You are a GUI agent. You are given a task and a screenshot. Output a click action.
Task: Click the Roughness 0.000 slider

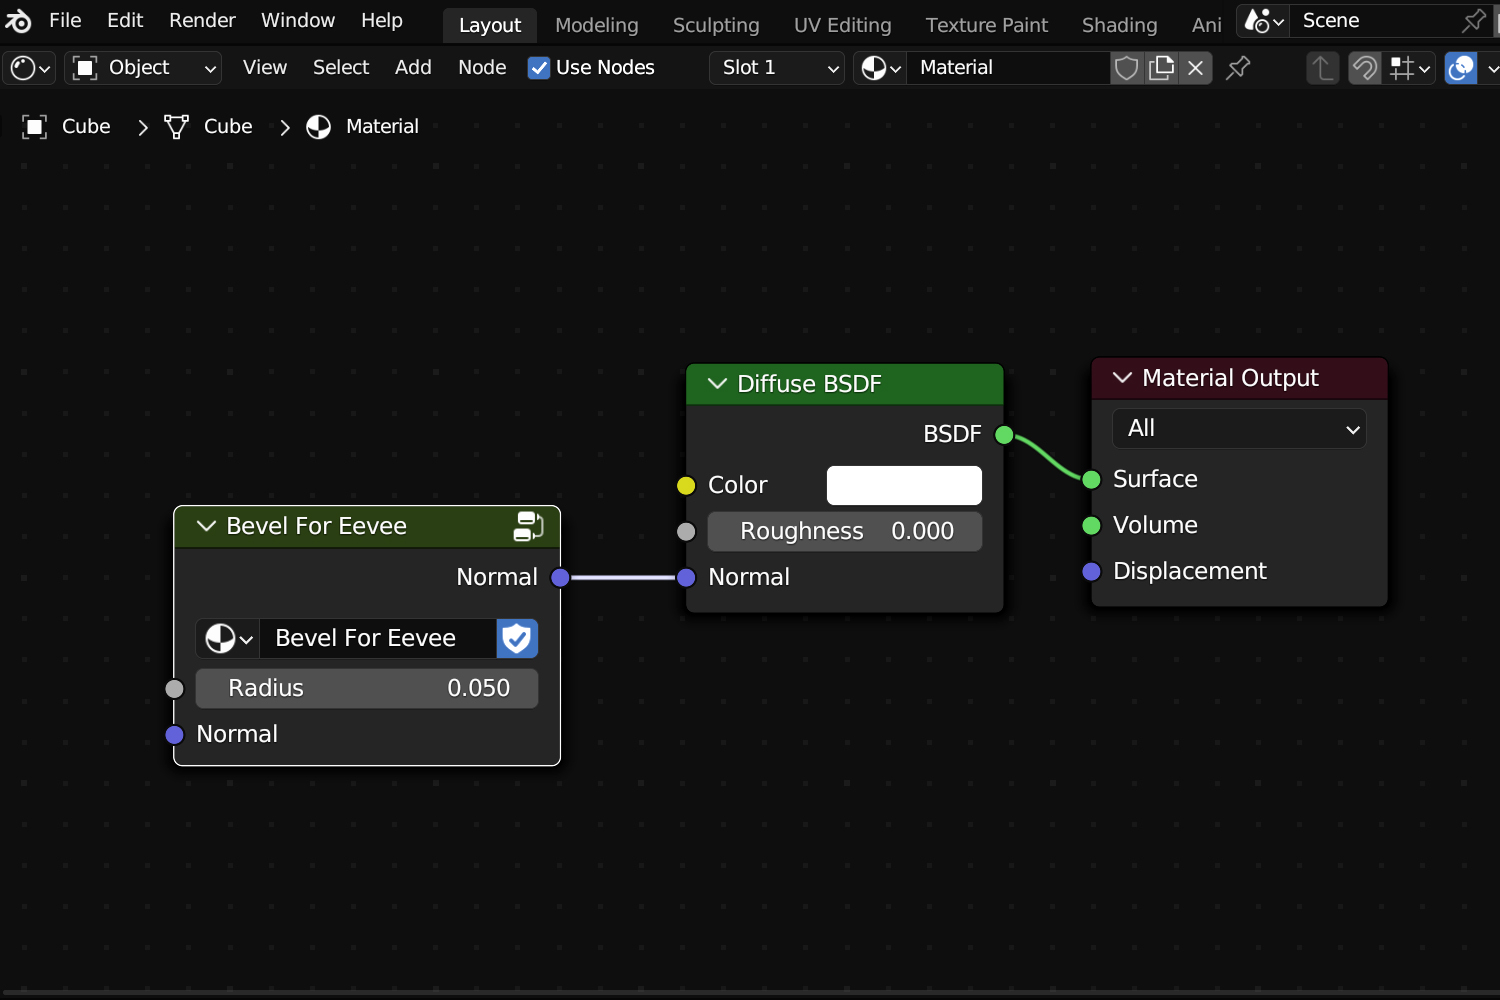tap(845, 532)
